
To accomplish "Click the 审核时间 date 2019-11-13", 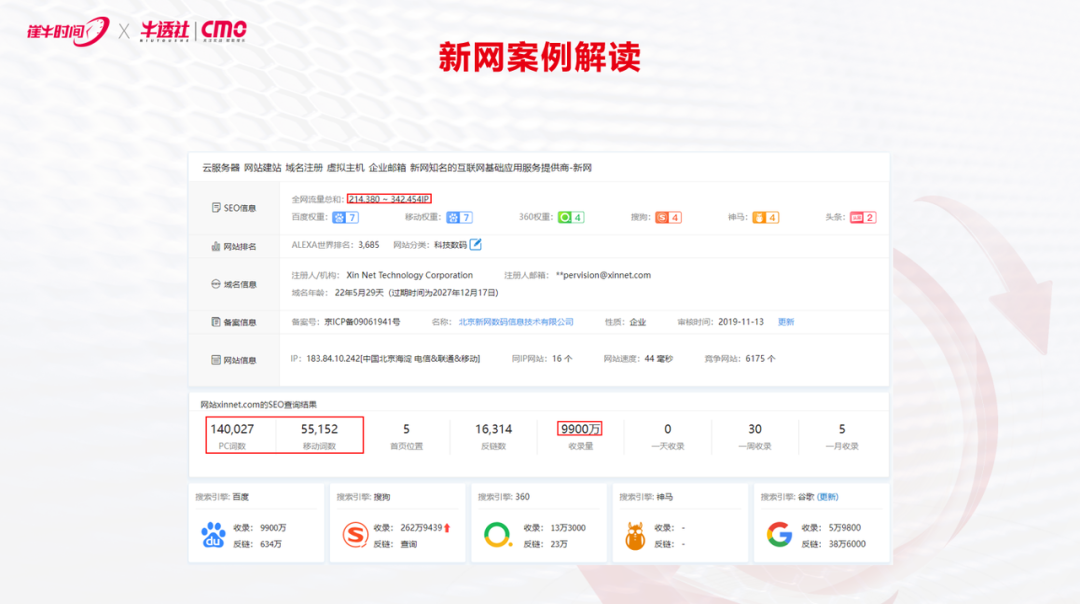I will click(x=741, y=322).
